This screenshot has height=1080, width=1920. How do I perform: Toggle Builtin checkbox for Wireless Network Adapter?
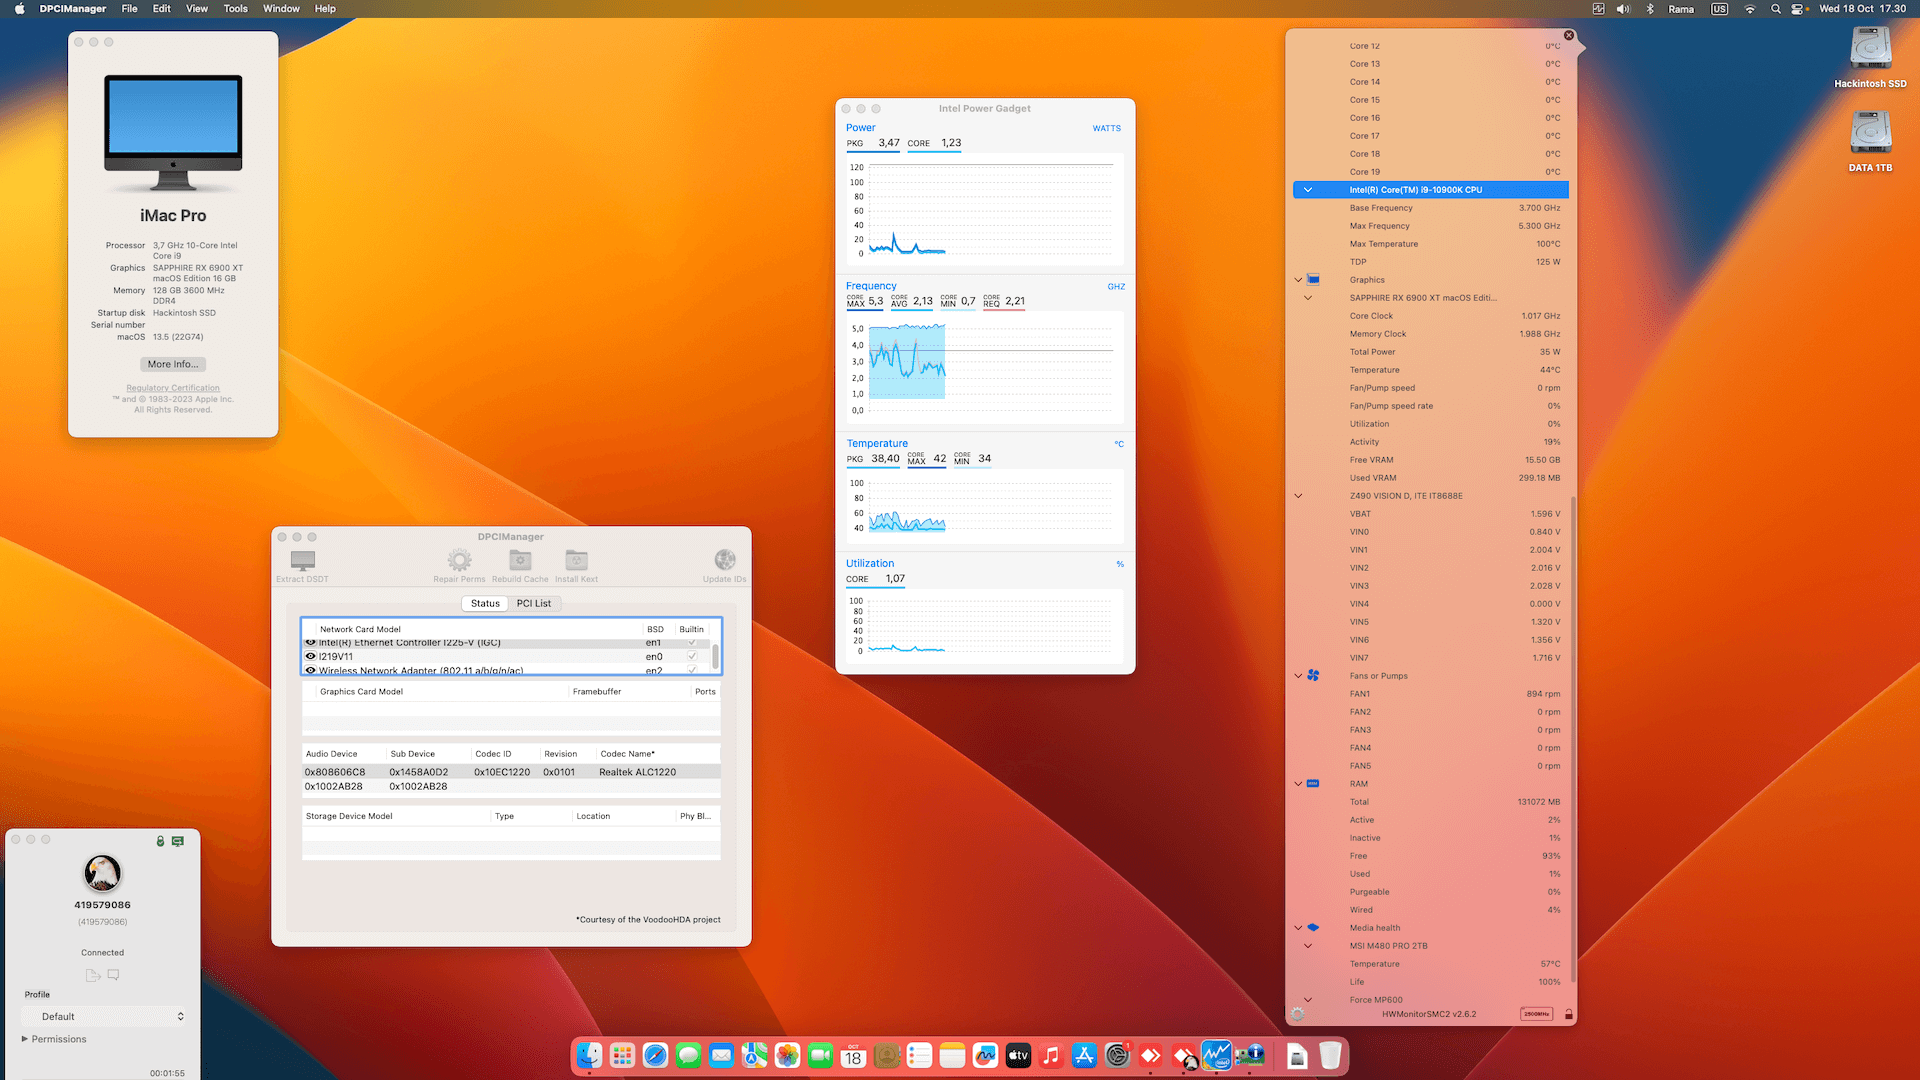(692, 670)
